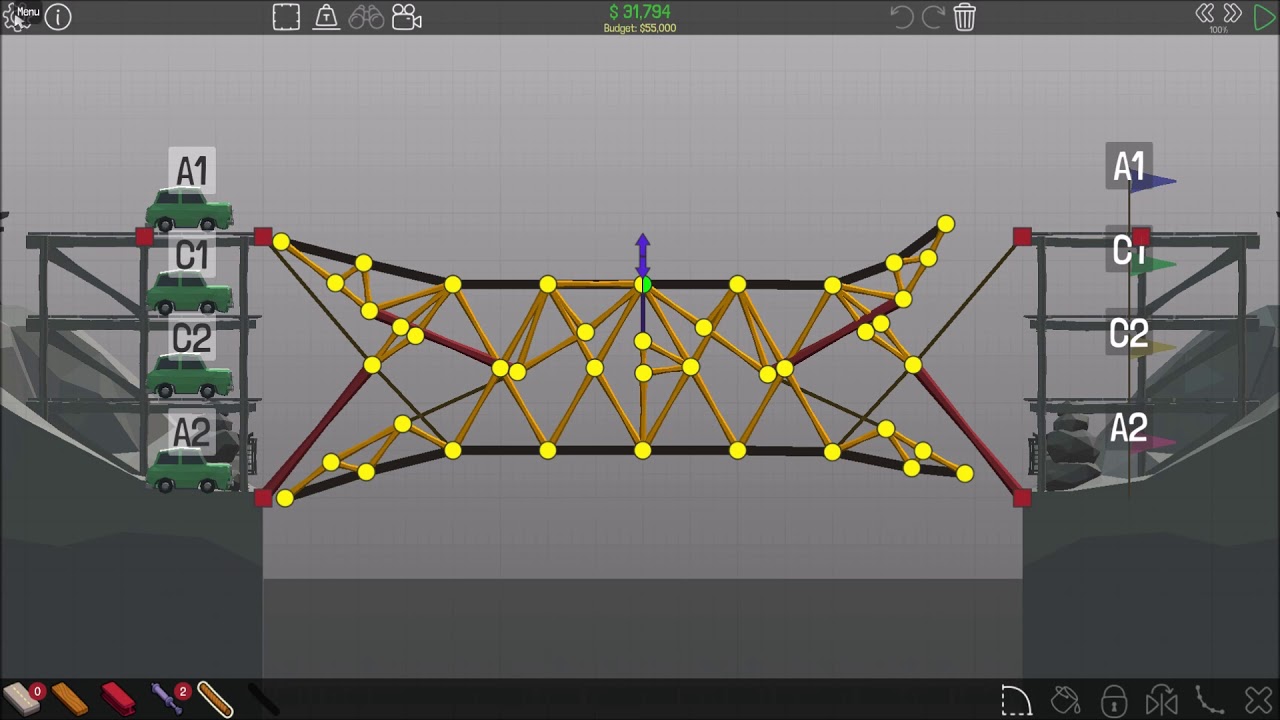Screen dimensions: 1280x720
Task: Click the highest yellow joint at right ramp
Action: (x=946, y=224)
